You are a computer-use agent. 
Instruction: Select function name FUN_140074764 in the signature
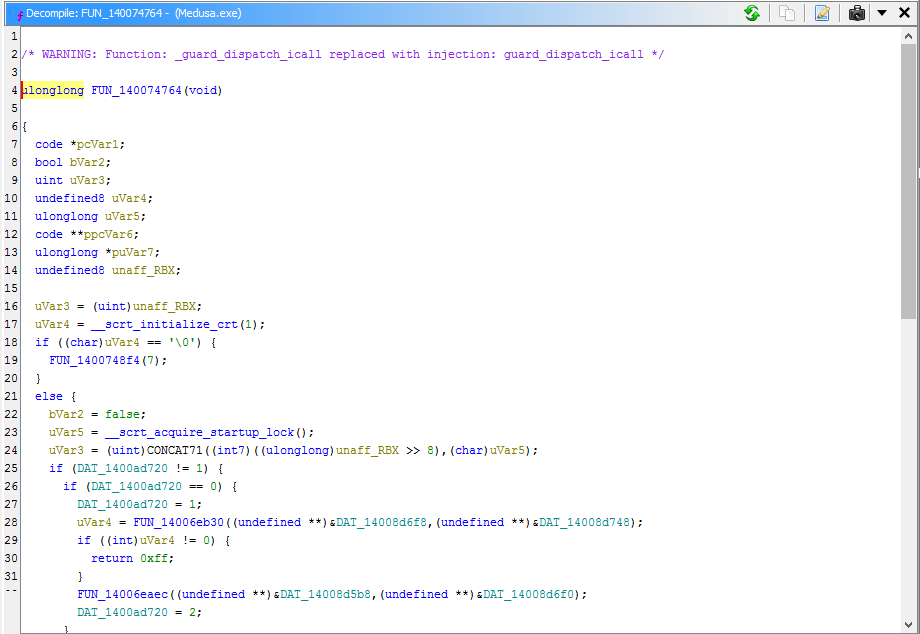pos(136,90)
